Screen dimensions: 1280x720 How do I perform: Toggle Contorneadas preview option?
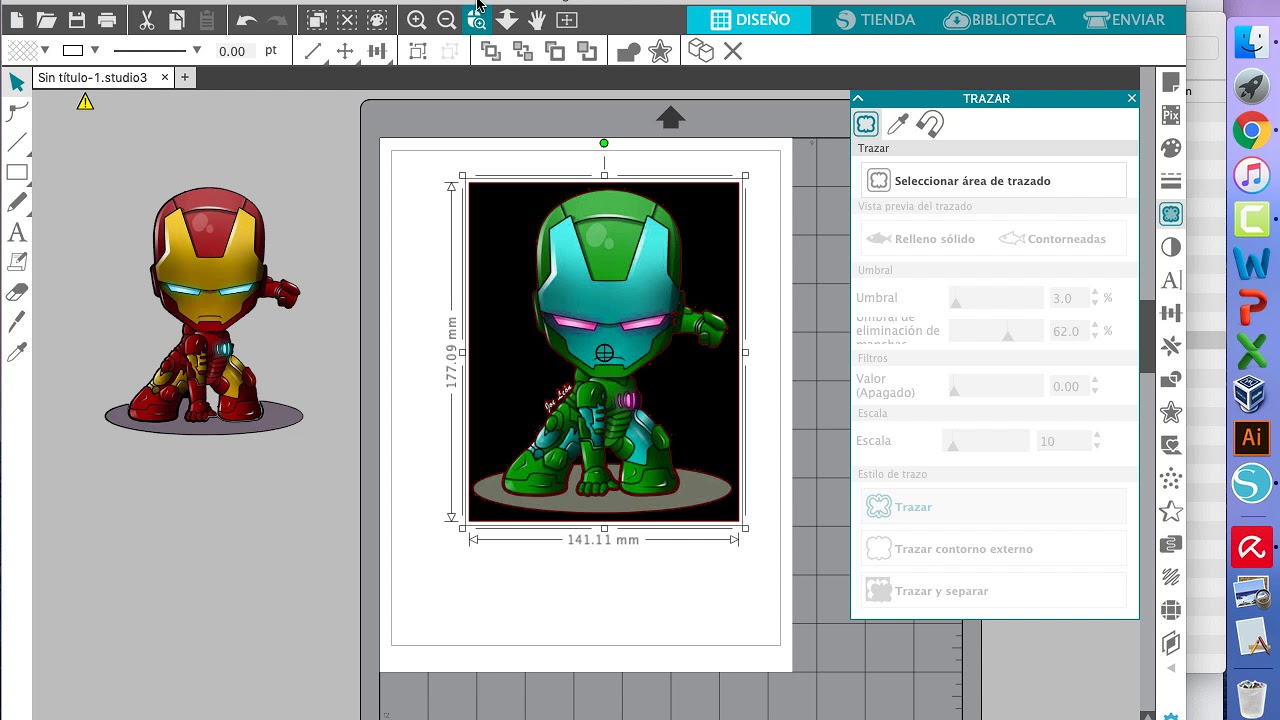1053,239
